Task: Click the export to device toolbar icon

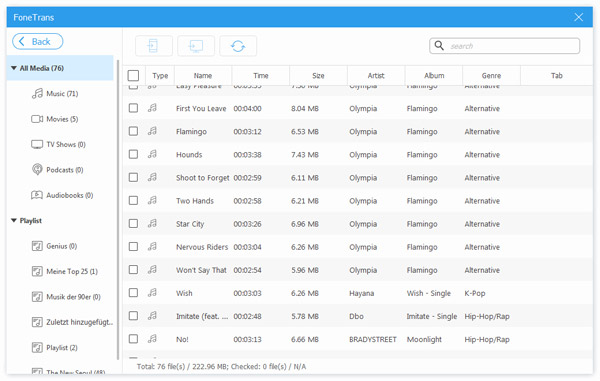Action: 153,46
